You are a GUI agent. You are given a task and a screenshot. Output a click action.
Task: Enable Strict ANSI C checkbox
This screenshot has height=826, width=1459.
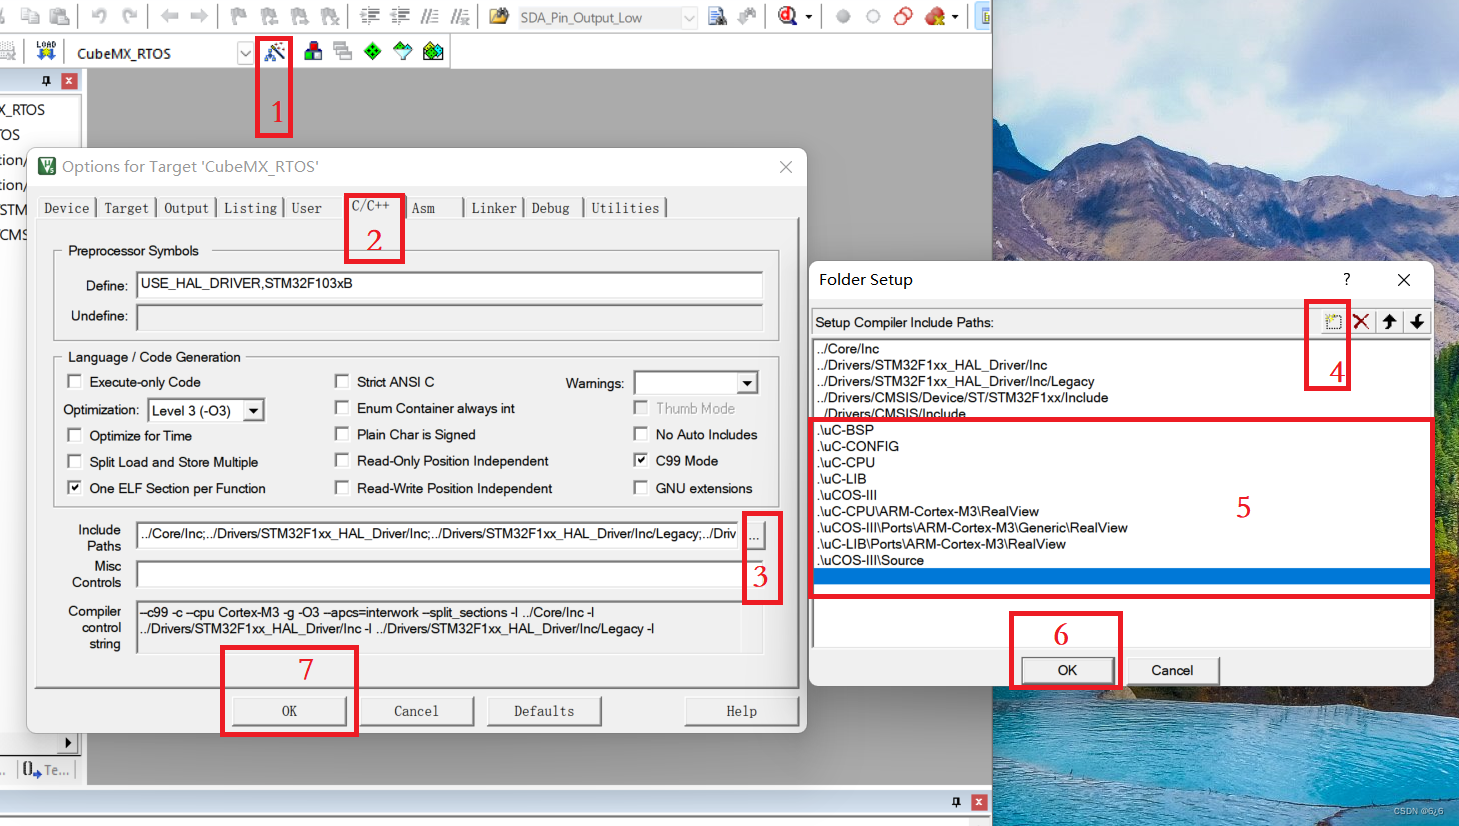click(342, 381)
